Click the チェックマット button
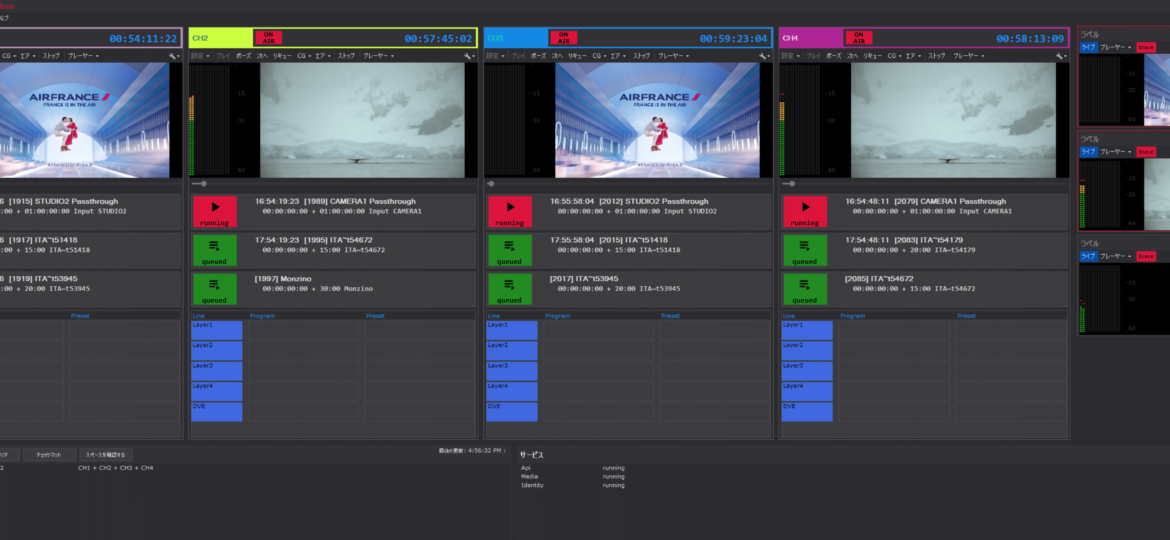Screen dimensions: 1170x540 click(49, 454)
